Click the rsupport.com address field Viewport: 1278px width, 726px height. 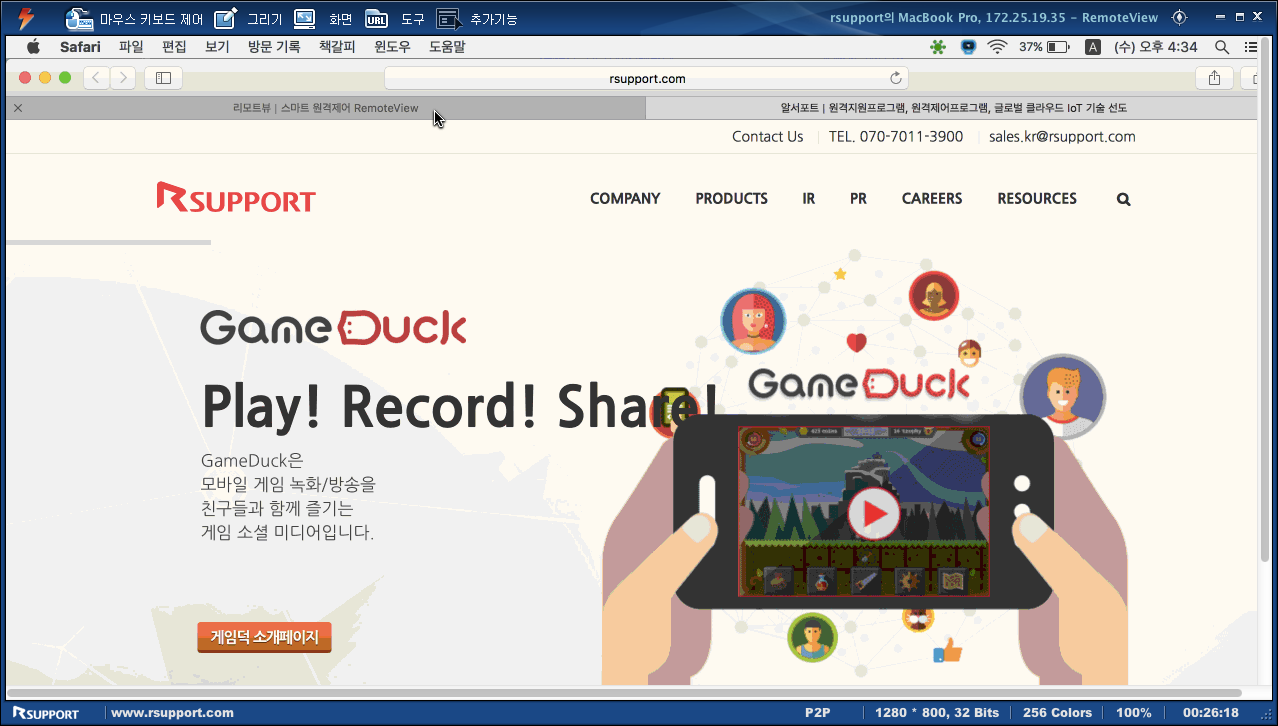pos(647,78)
